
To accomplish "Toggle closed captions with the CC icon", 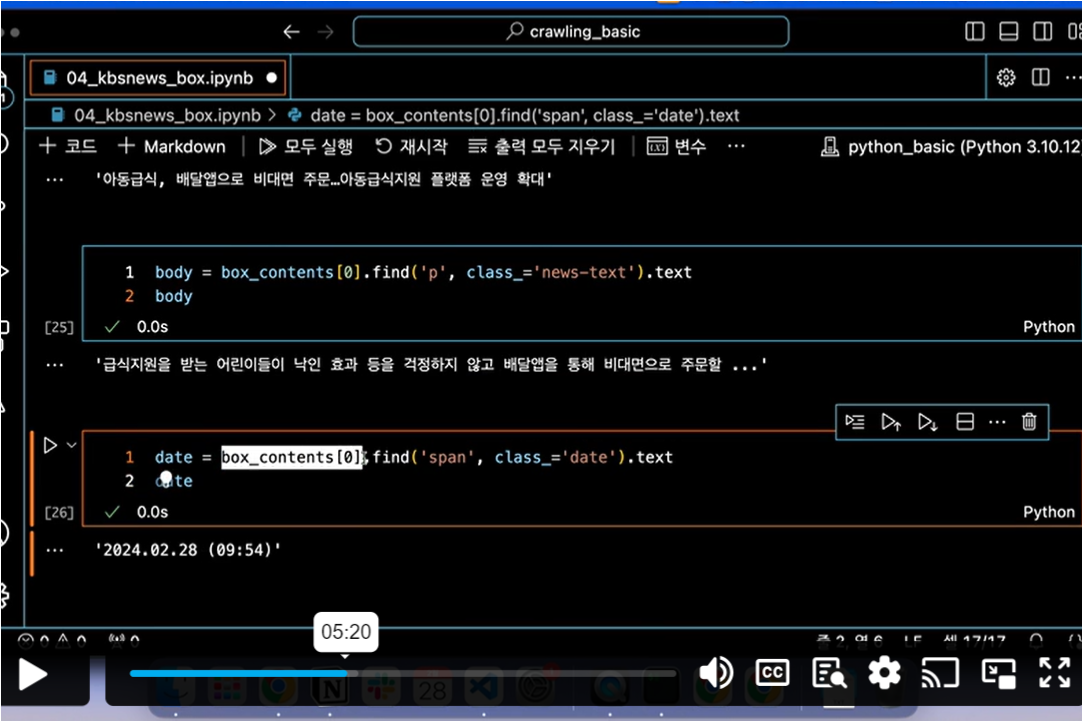I will [x=772, y=673].
